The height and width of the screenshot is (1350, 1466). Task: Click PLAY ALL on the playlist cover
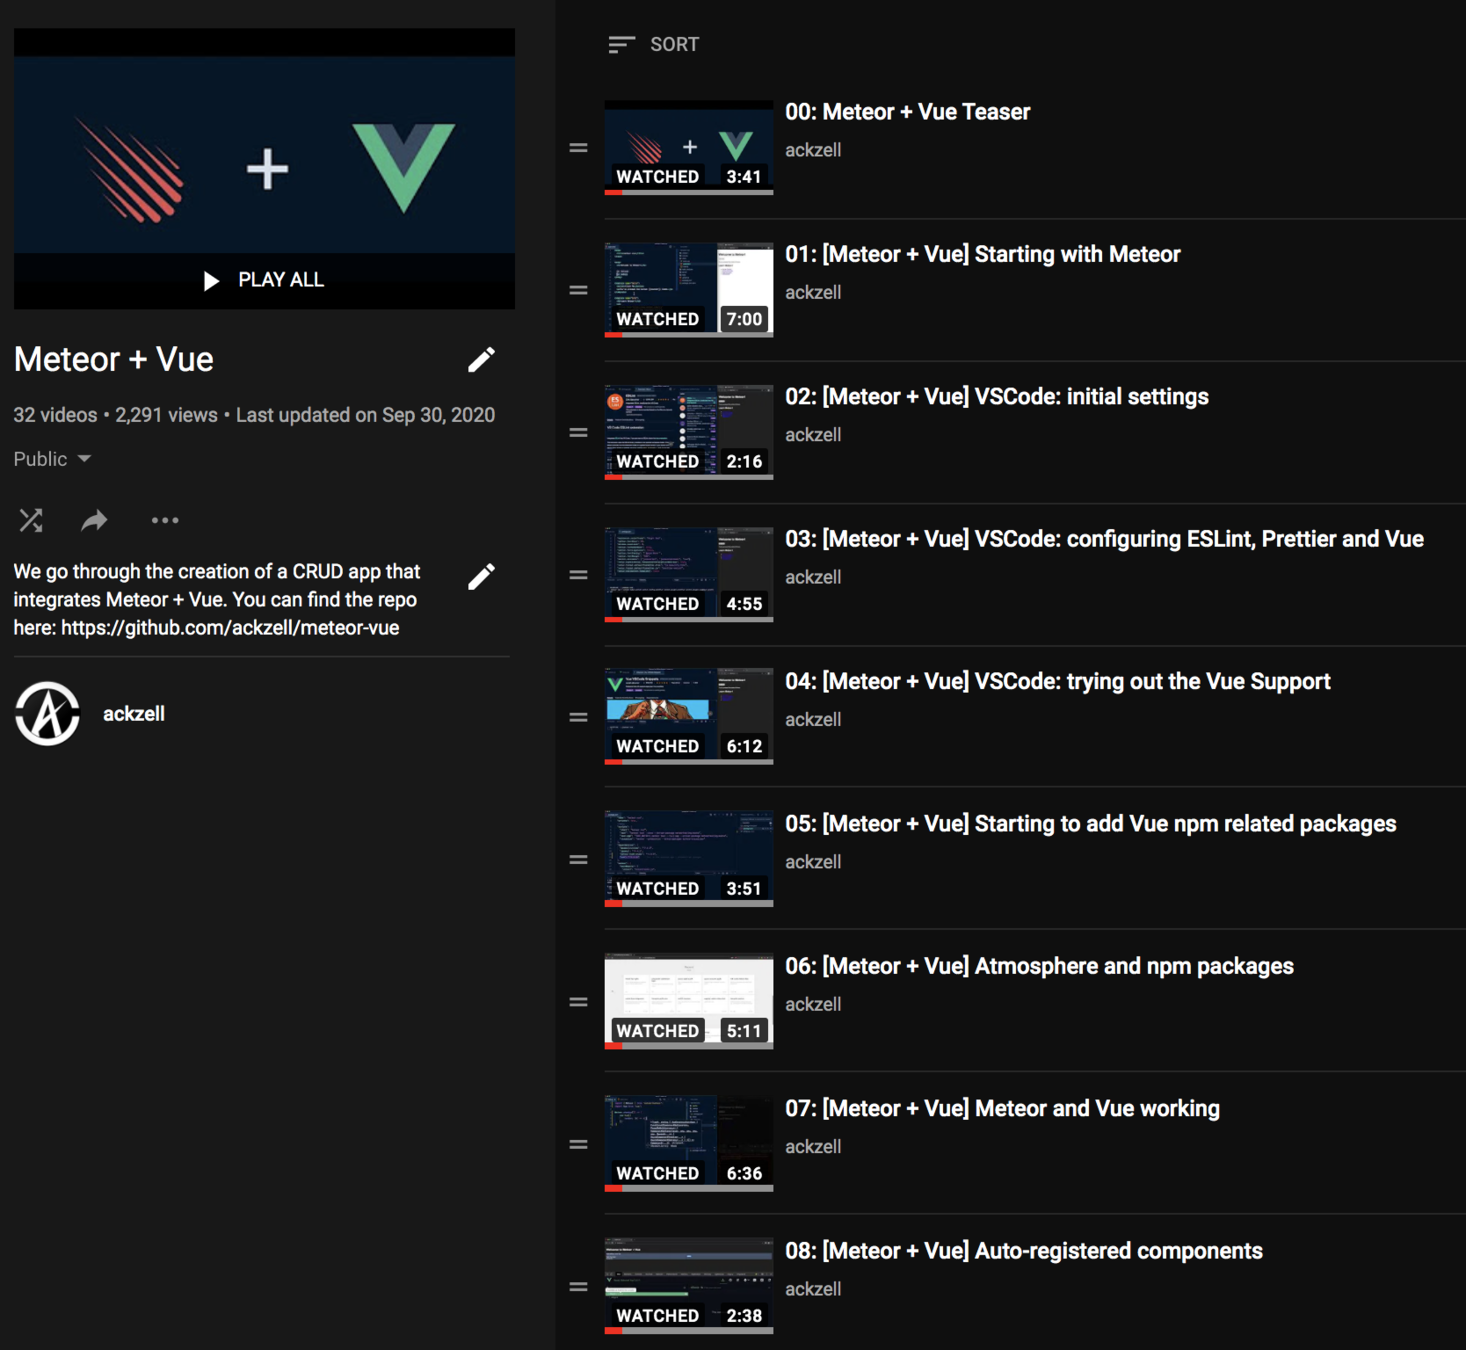tap(264, 280)
